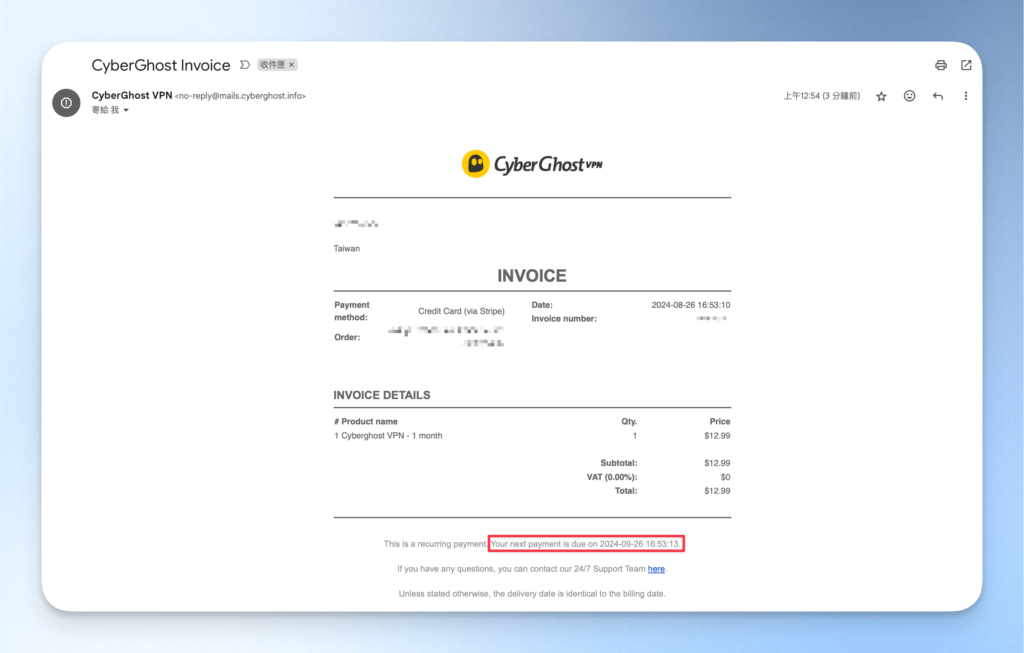The width and height of the screenshot is (1024, 653).
Task: Click the email subject CyberGhost Invoice
Action: (161, 65)
